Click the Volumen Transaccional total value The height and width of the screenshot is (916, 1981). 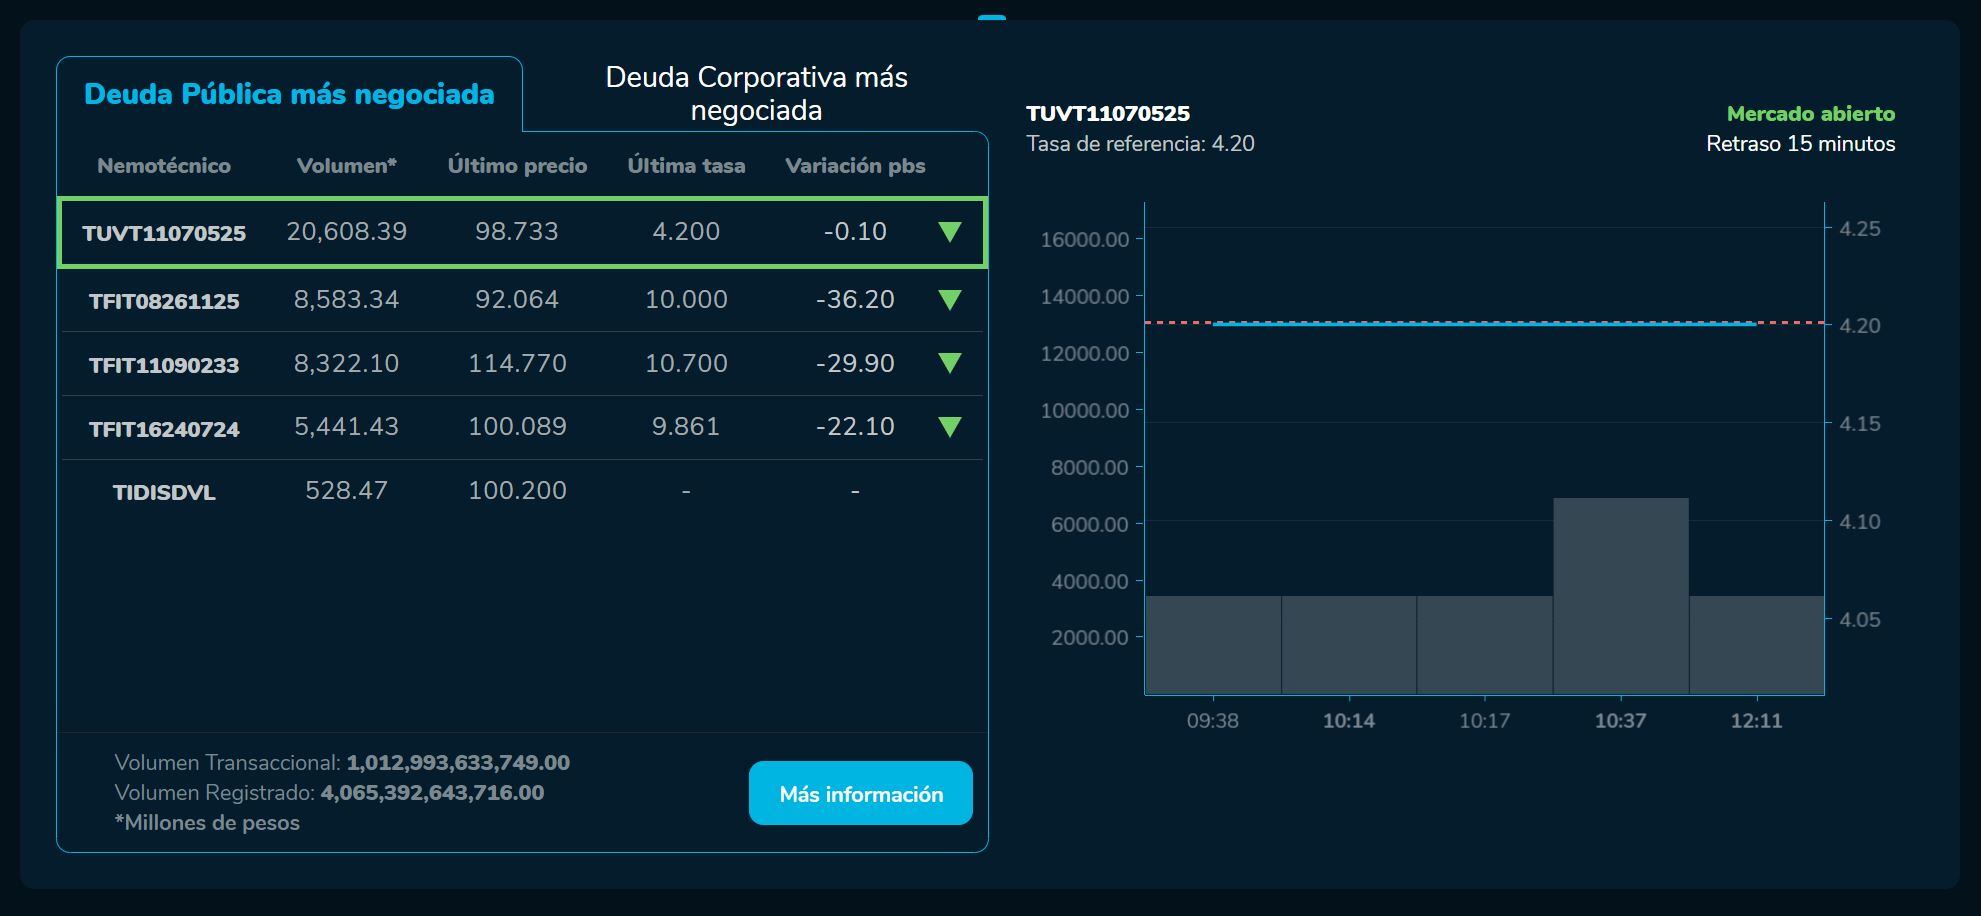point(456,761)
